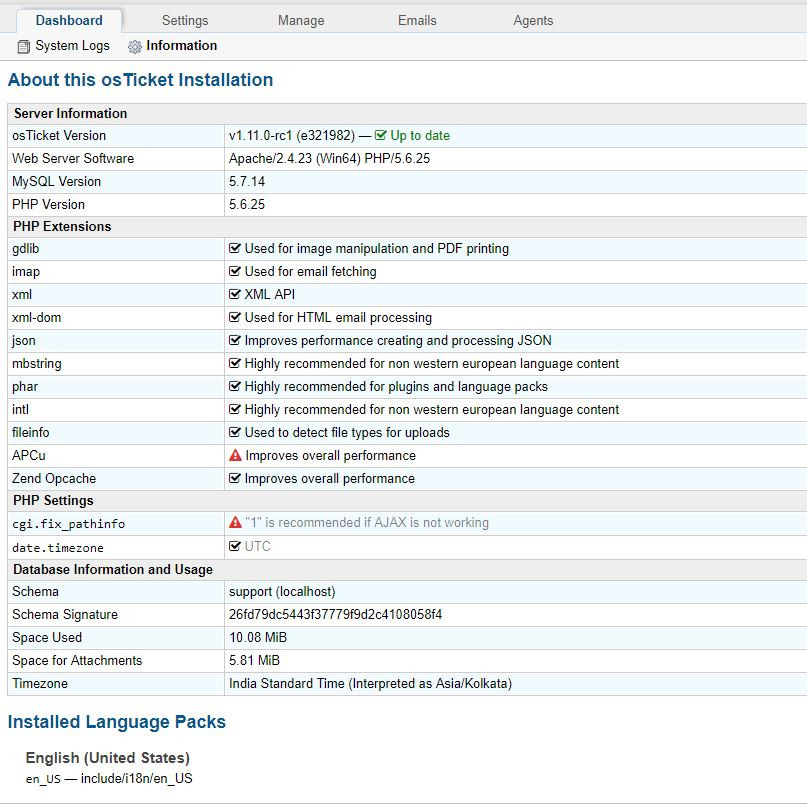Click the 'date.timezone' setting name

click(58, 548)
